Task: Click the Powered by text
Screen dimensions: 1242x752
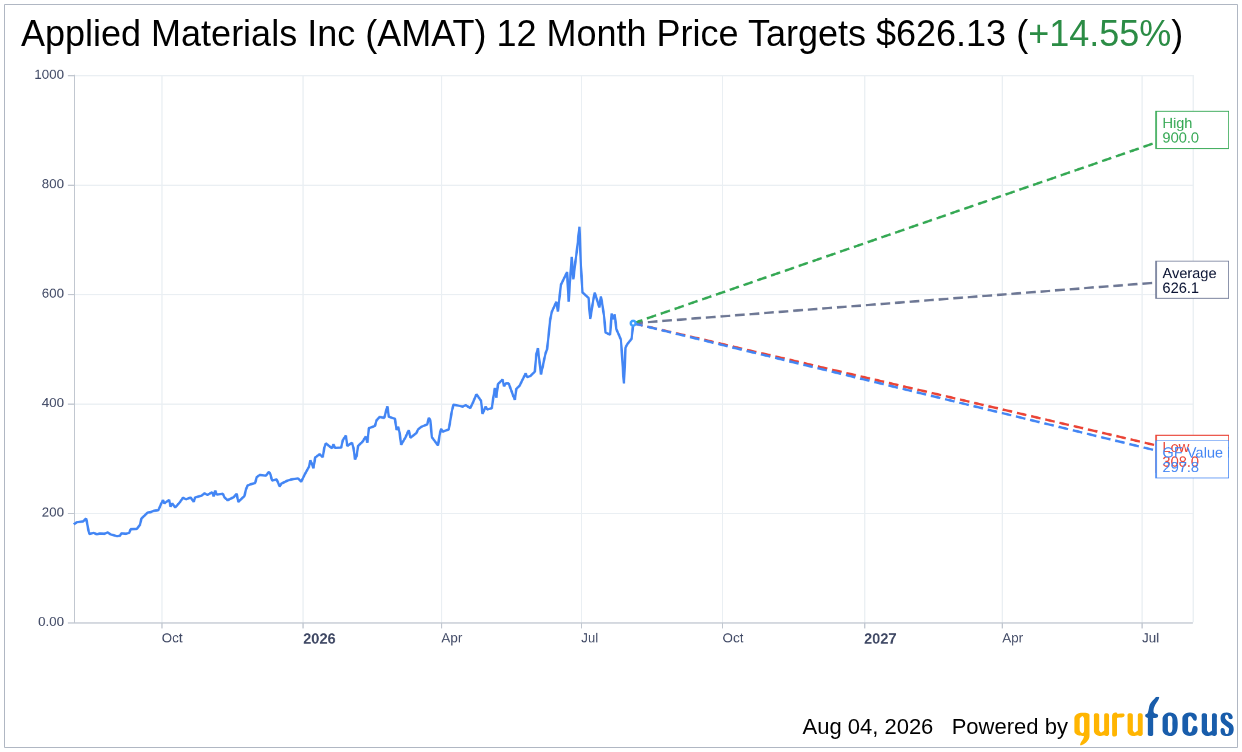Action: tap(1010, 727)
